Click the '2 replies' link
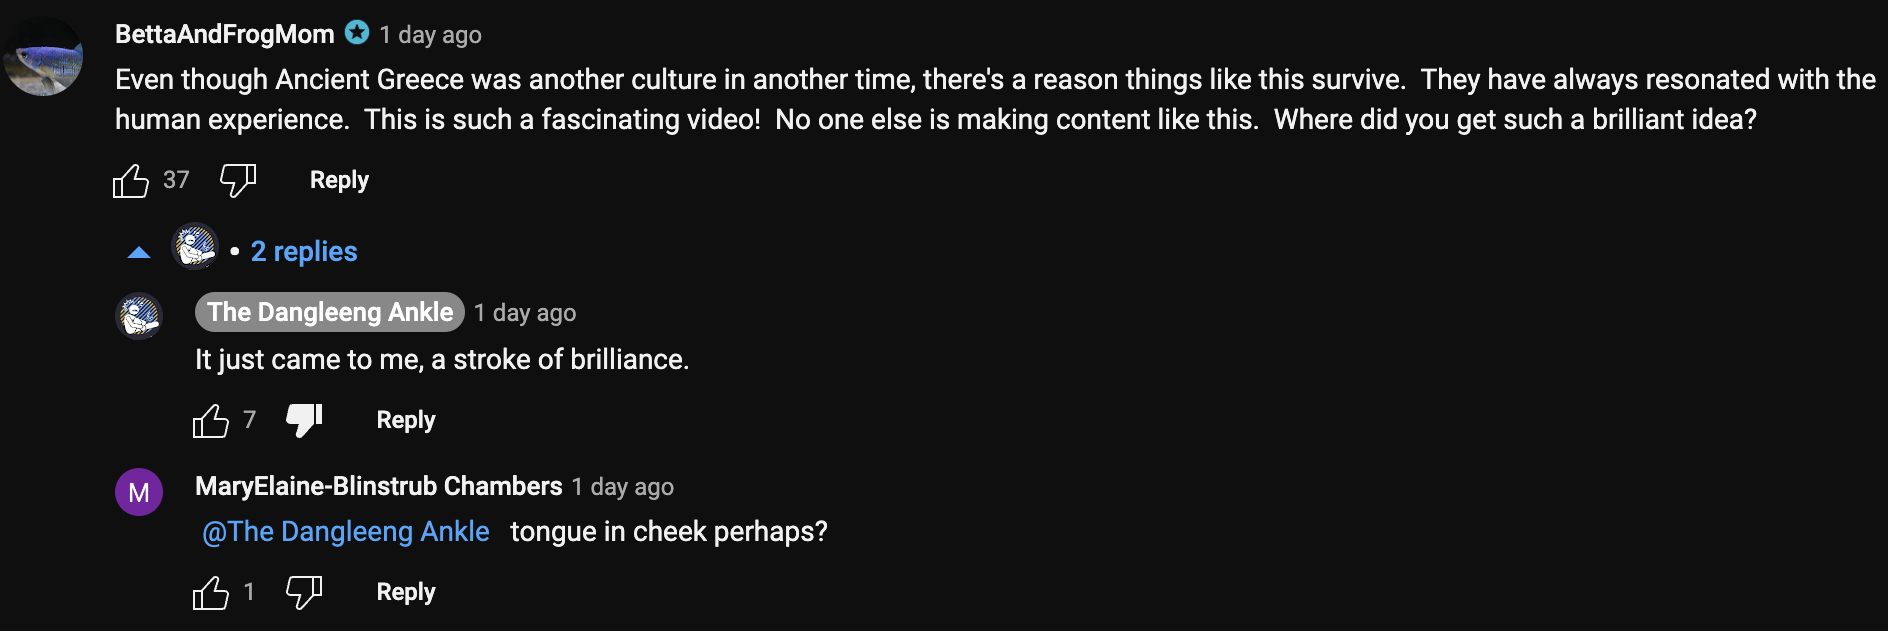1888x631 pixels. click(304, 251)
